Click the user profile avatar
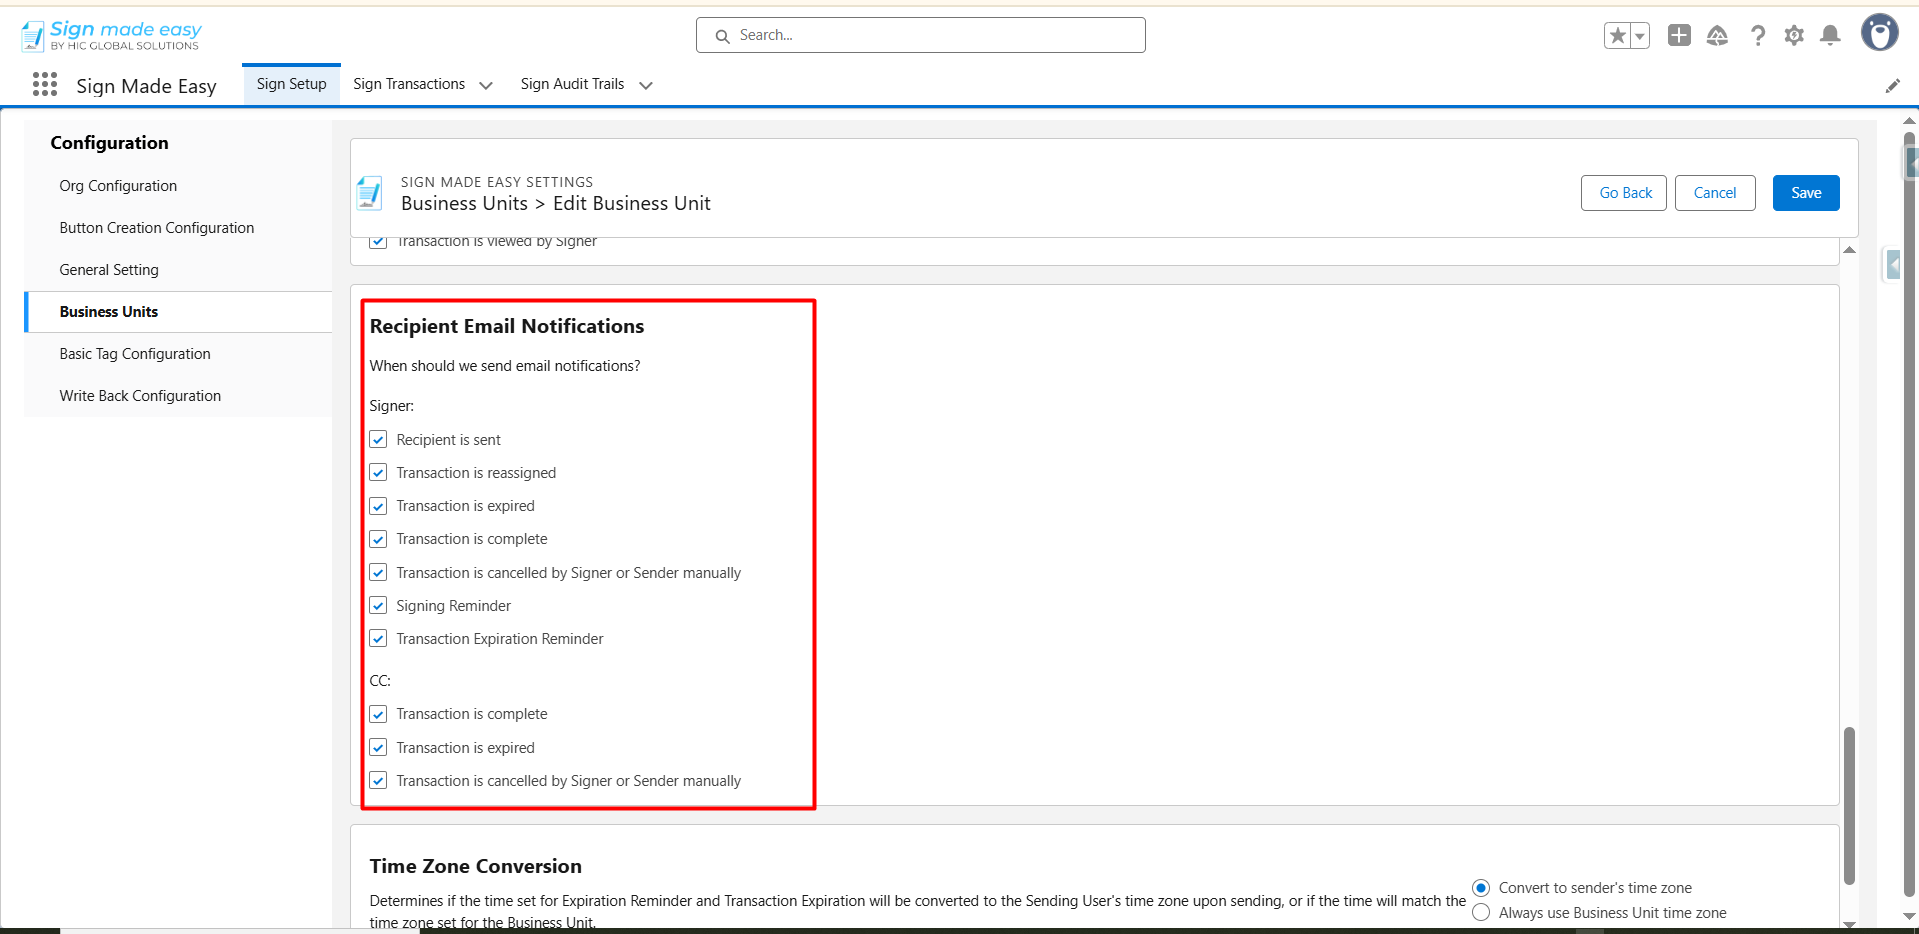The width and height of the screenshot is (1919, 934). [1879, 33]
